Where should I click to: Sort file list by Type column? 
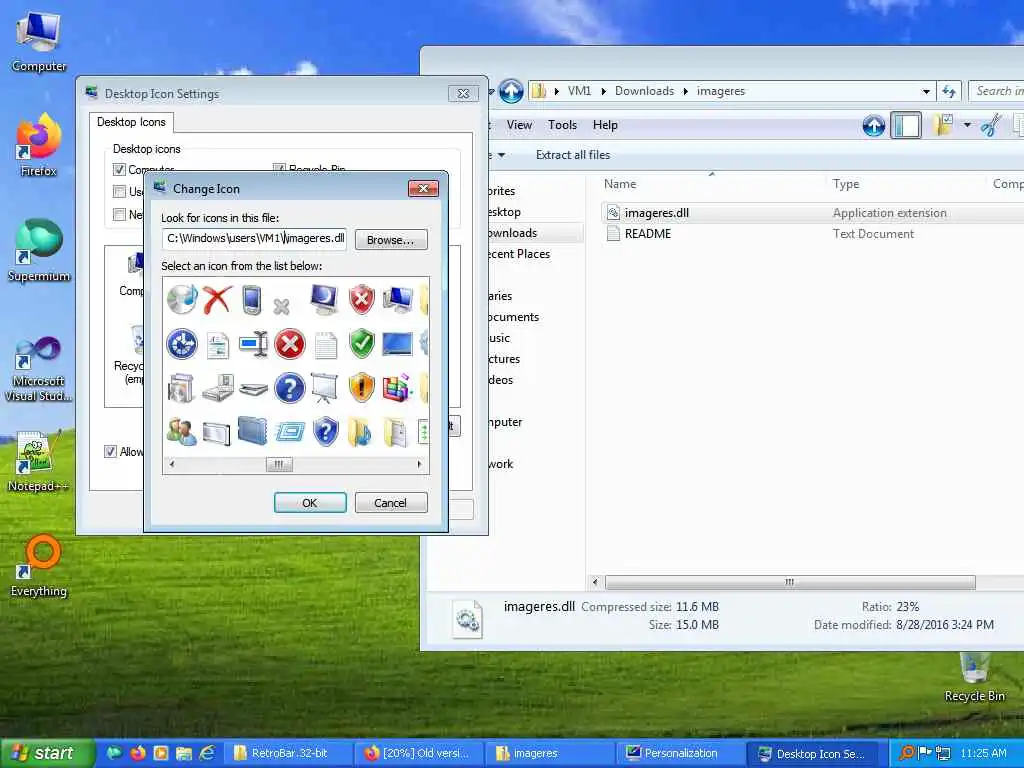pos(906,184)
